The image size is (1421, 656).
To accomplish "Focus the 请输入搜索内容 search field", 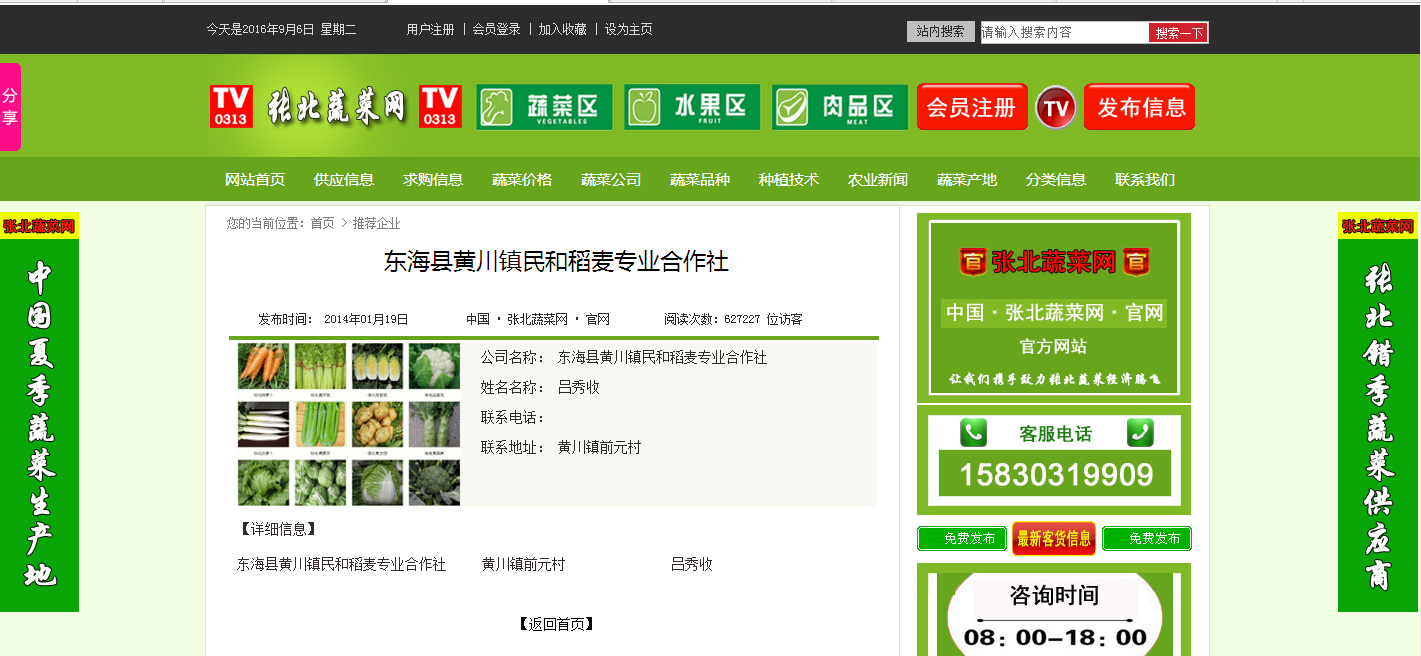I will click(1065, 32).
